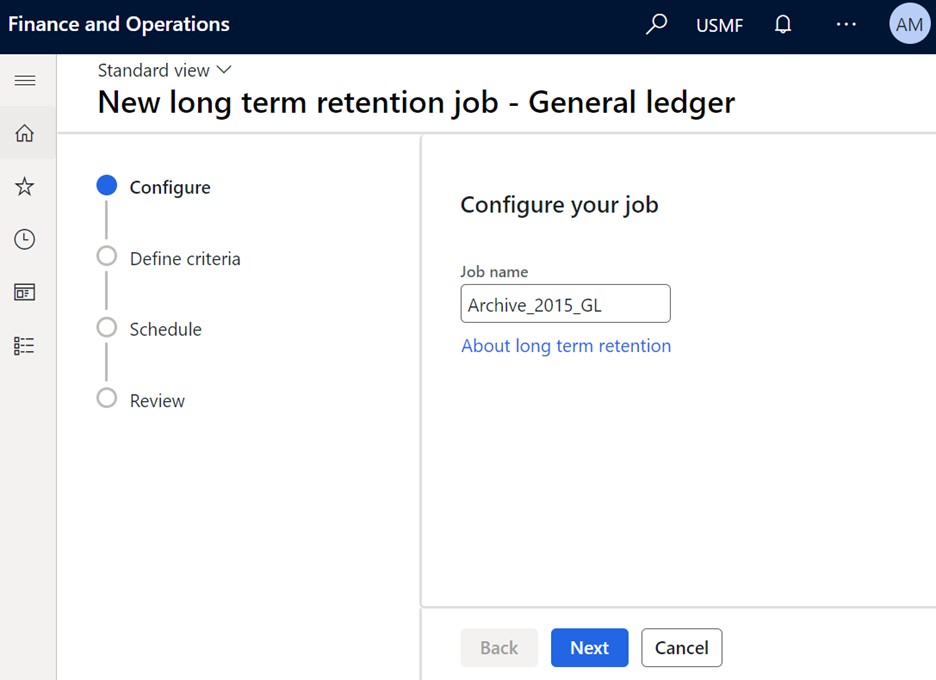Open the Standard view dropdown
Image resolution: width=936 pixels, height=680 pixels.
pyautogui.click(x=164, y=70)
